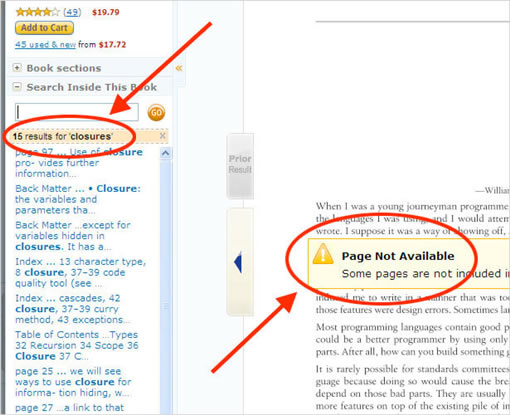
Task: Open Back Matter 'Closure:' search result
Action: pos(78,199)
